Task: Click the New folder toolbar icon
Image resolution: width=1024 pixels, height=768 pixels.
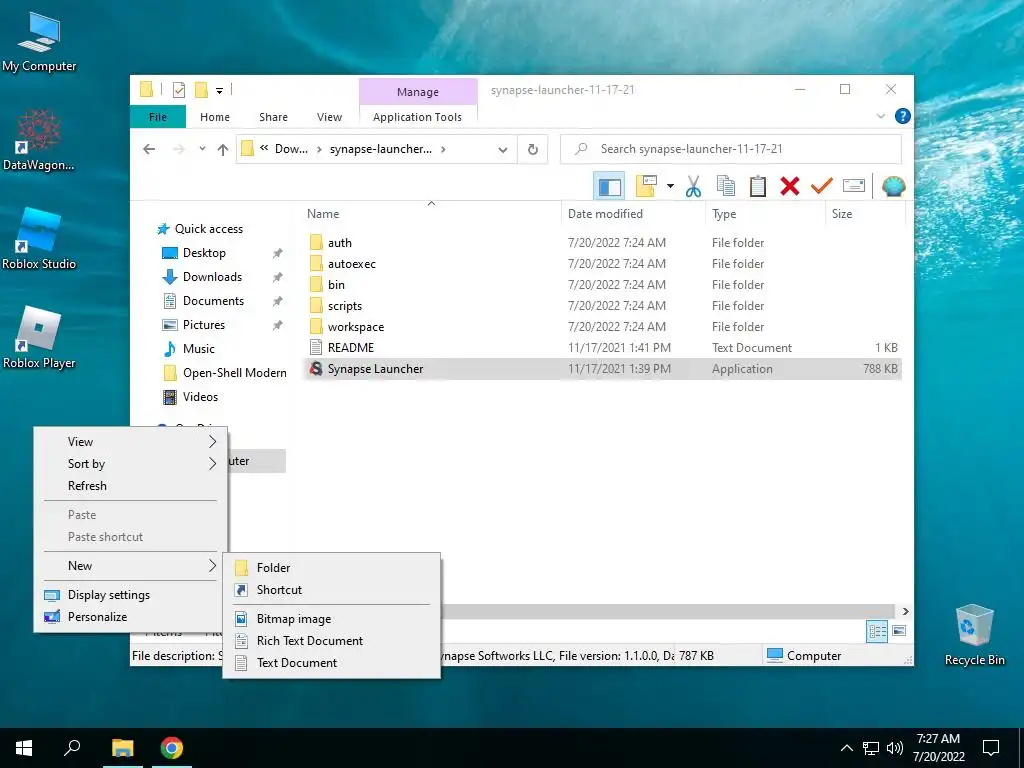Action: click(x=646, y=186)
